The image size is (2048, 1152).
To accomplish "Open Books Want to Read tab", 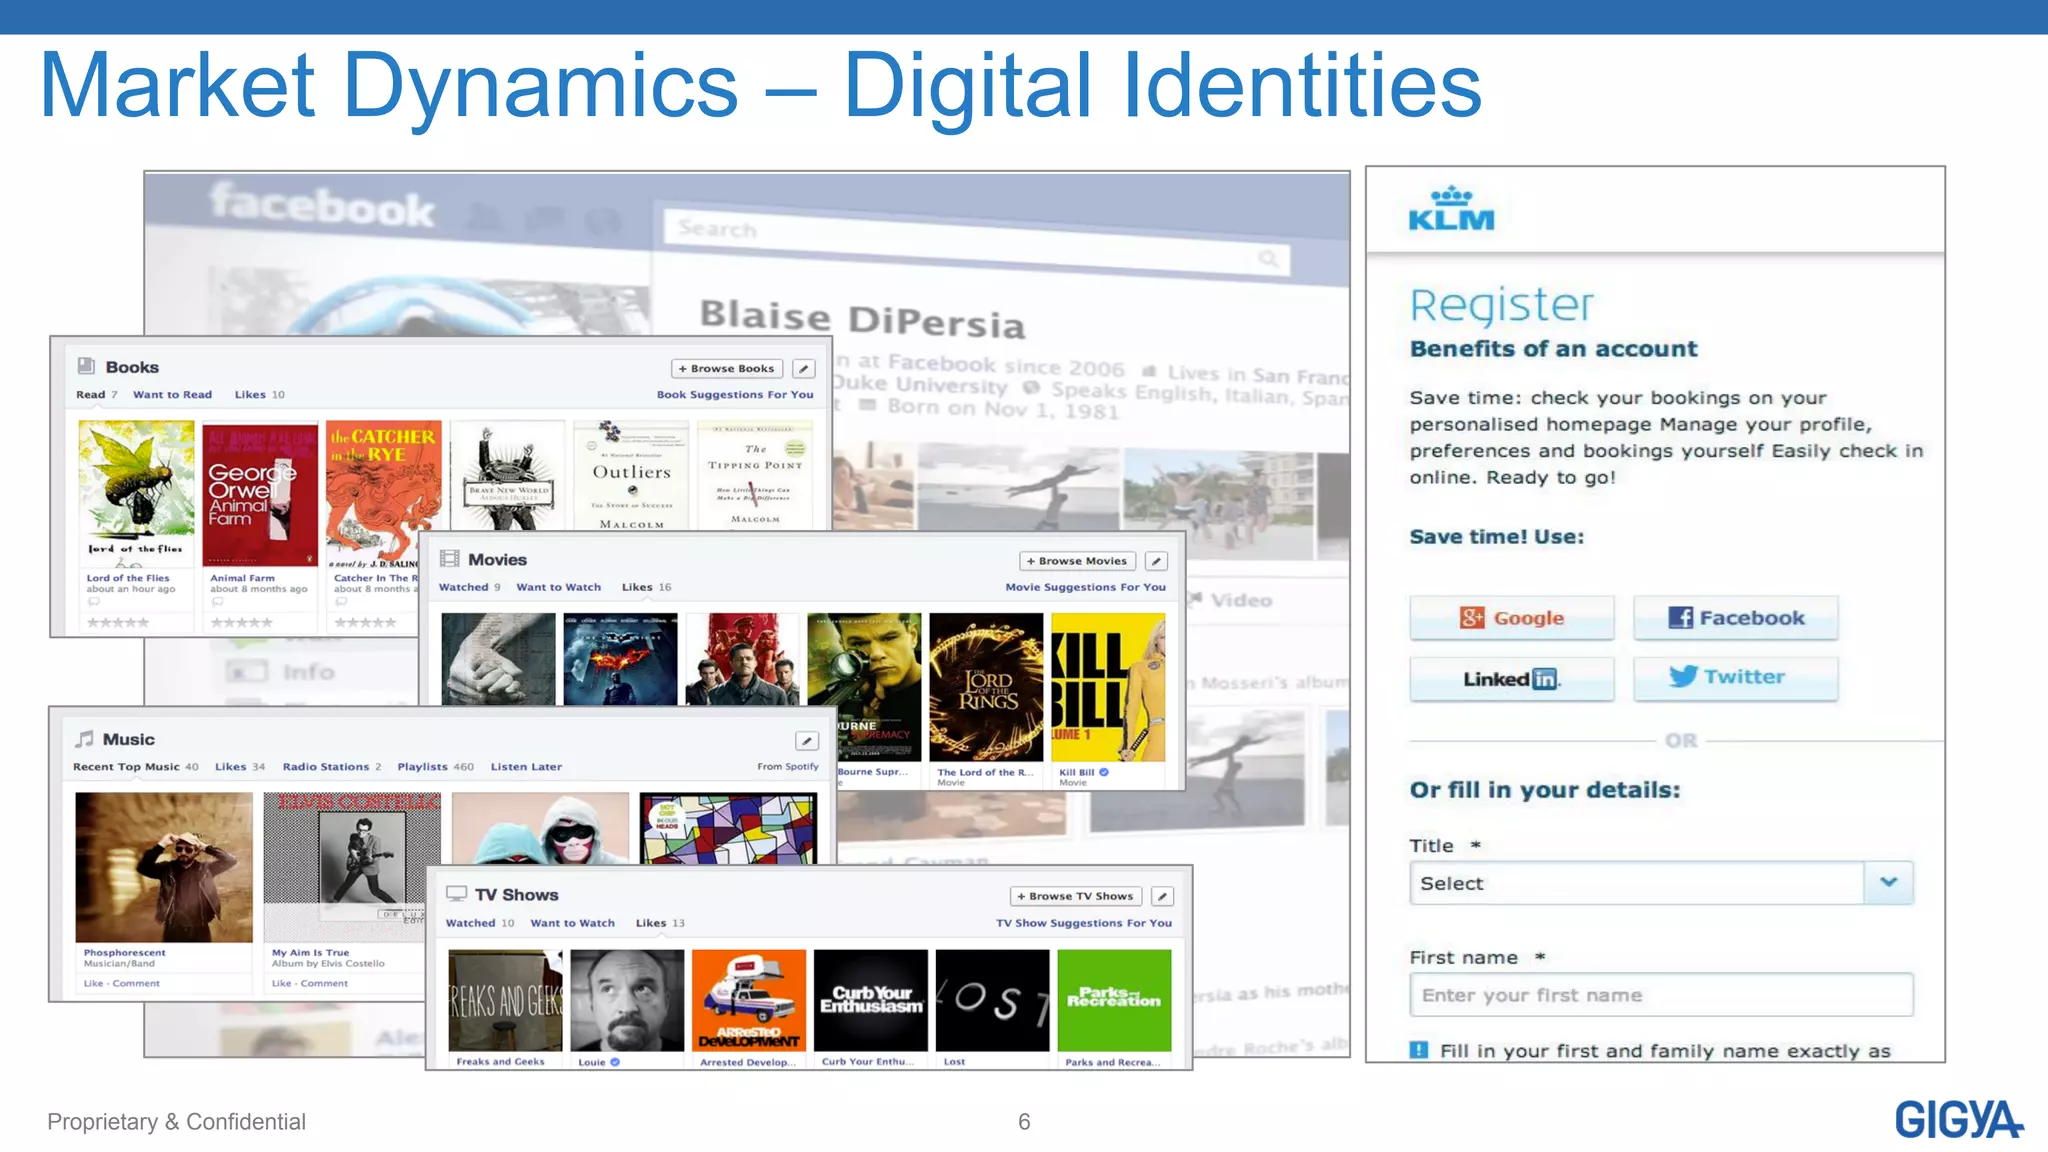I will pos(172,395).
